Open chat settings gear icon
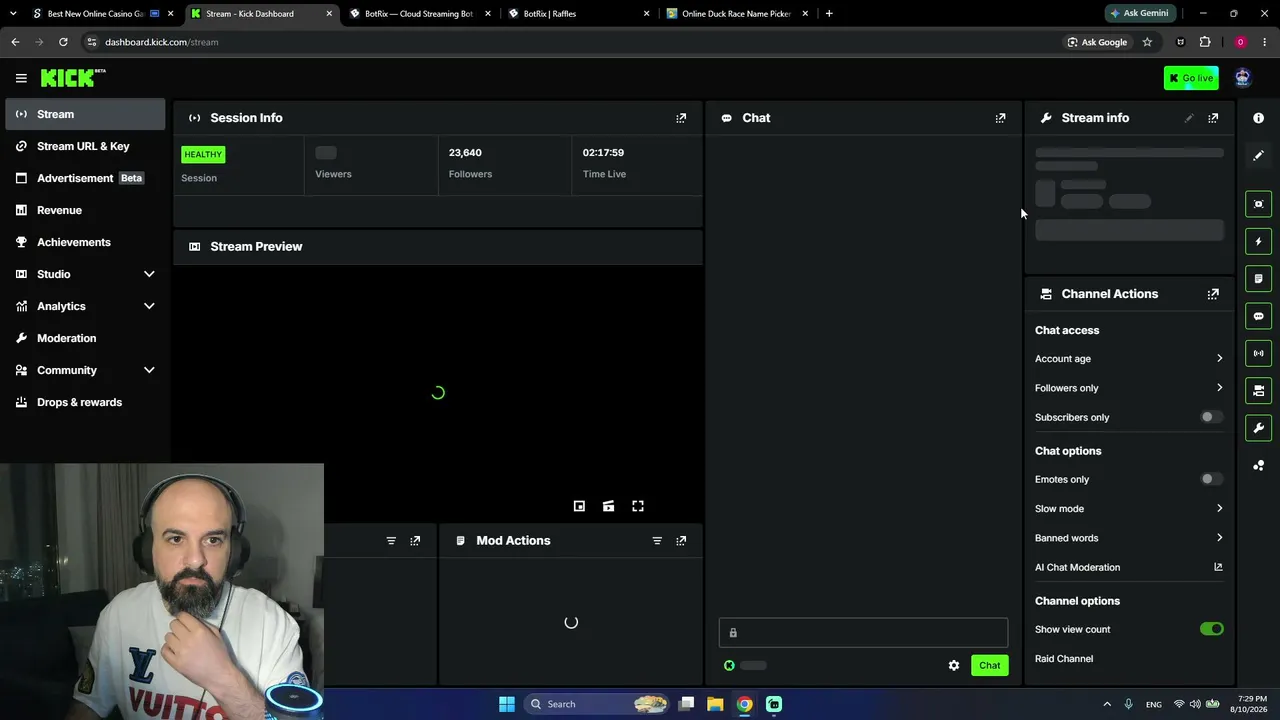Screen dimensions: 1280x720 click(x=954, y=666)
